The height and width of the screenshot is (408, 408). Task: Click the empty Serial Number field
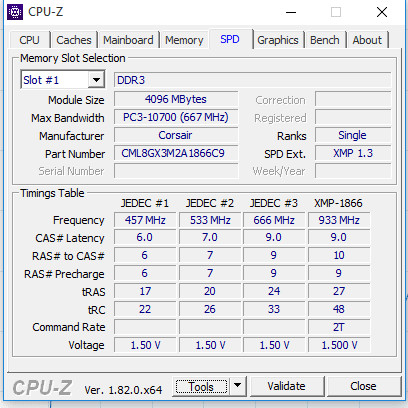pos(176,171)
